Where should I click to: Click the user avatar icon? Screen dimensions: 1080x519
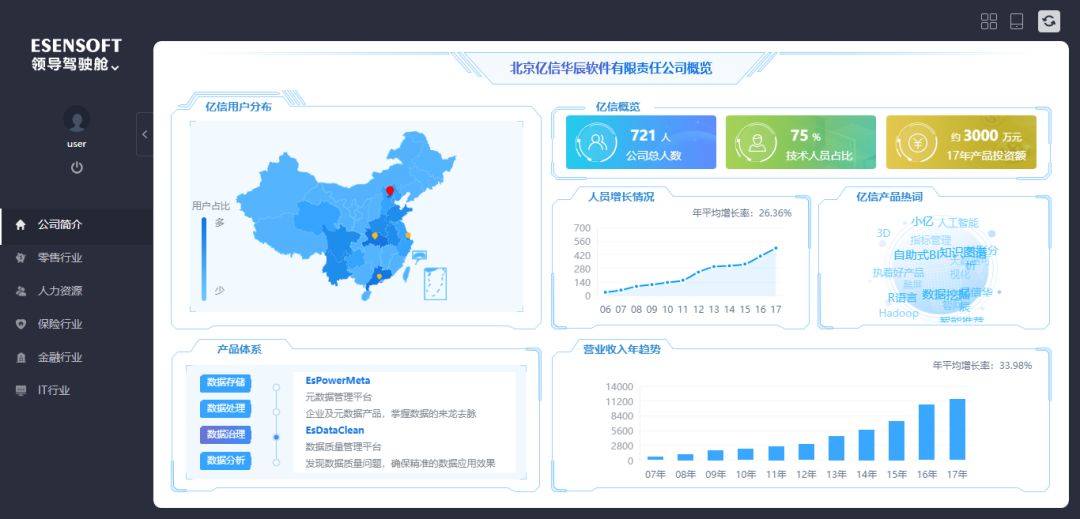point(77,120)
